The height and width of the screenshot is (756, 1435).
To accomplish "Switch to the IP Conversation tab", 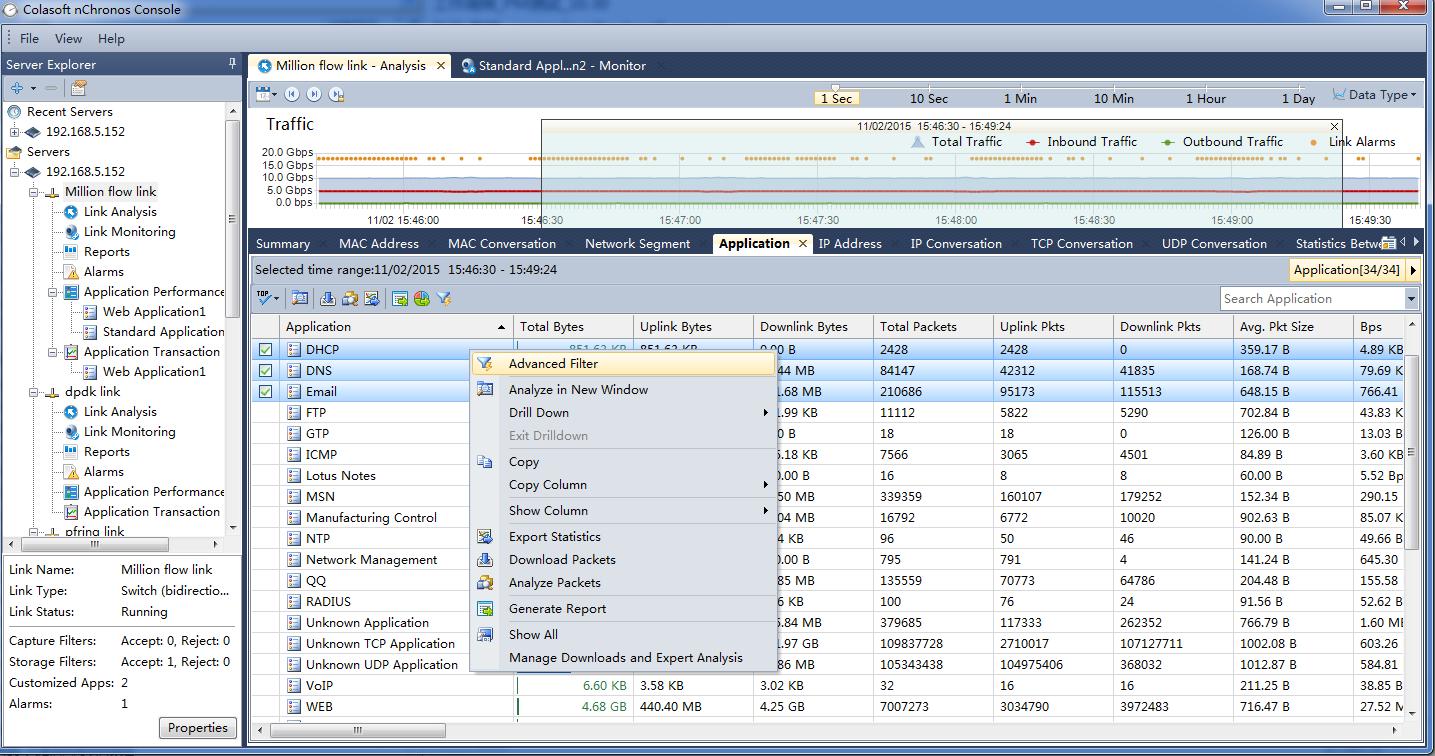I will (x=956, y=243).
